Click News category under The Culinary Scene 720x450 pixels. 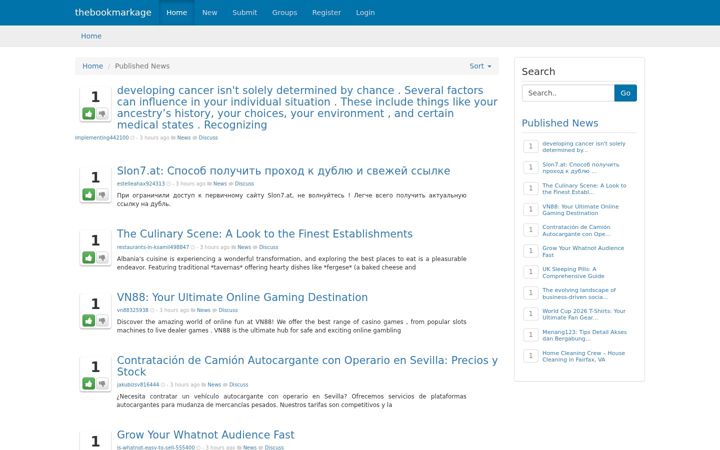pos(244,247)
